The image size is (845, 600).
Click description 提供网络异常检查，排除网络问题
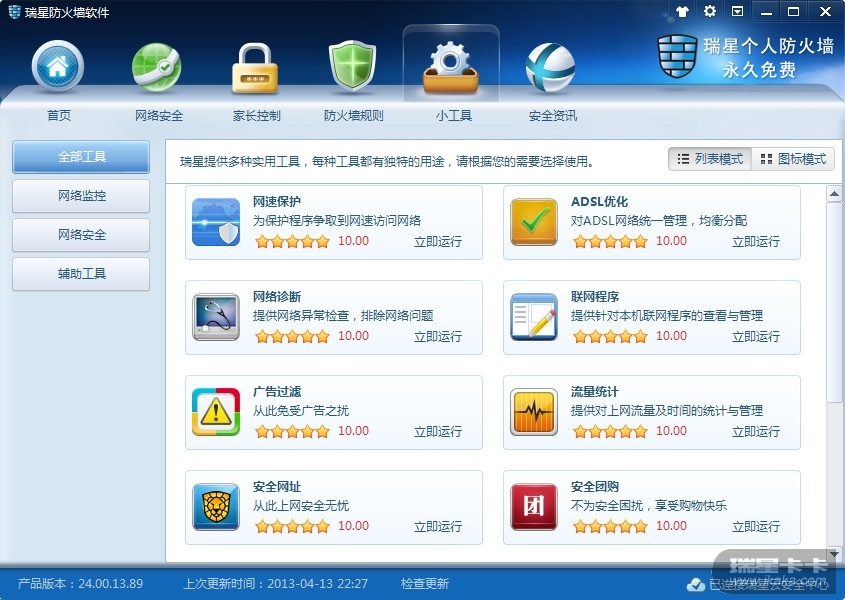pyautogui.click(x=343, y=316)
